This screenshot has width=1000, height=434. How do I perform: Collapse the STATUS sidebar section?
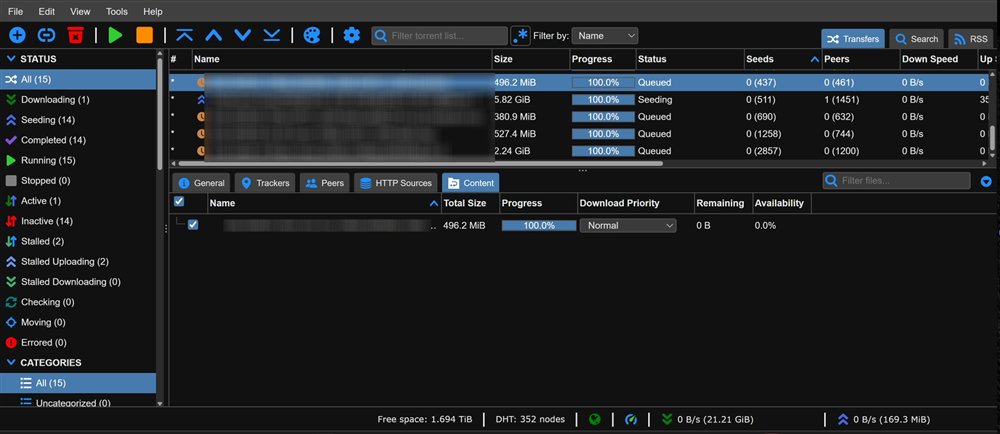11,59
